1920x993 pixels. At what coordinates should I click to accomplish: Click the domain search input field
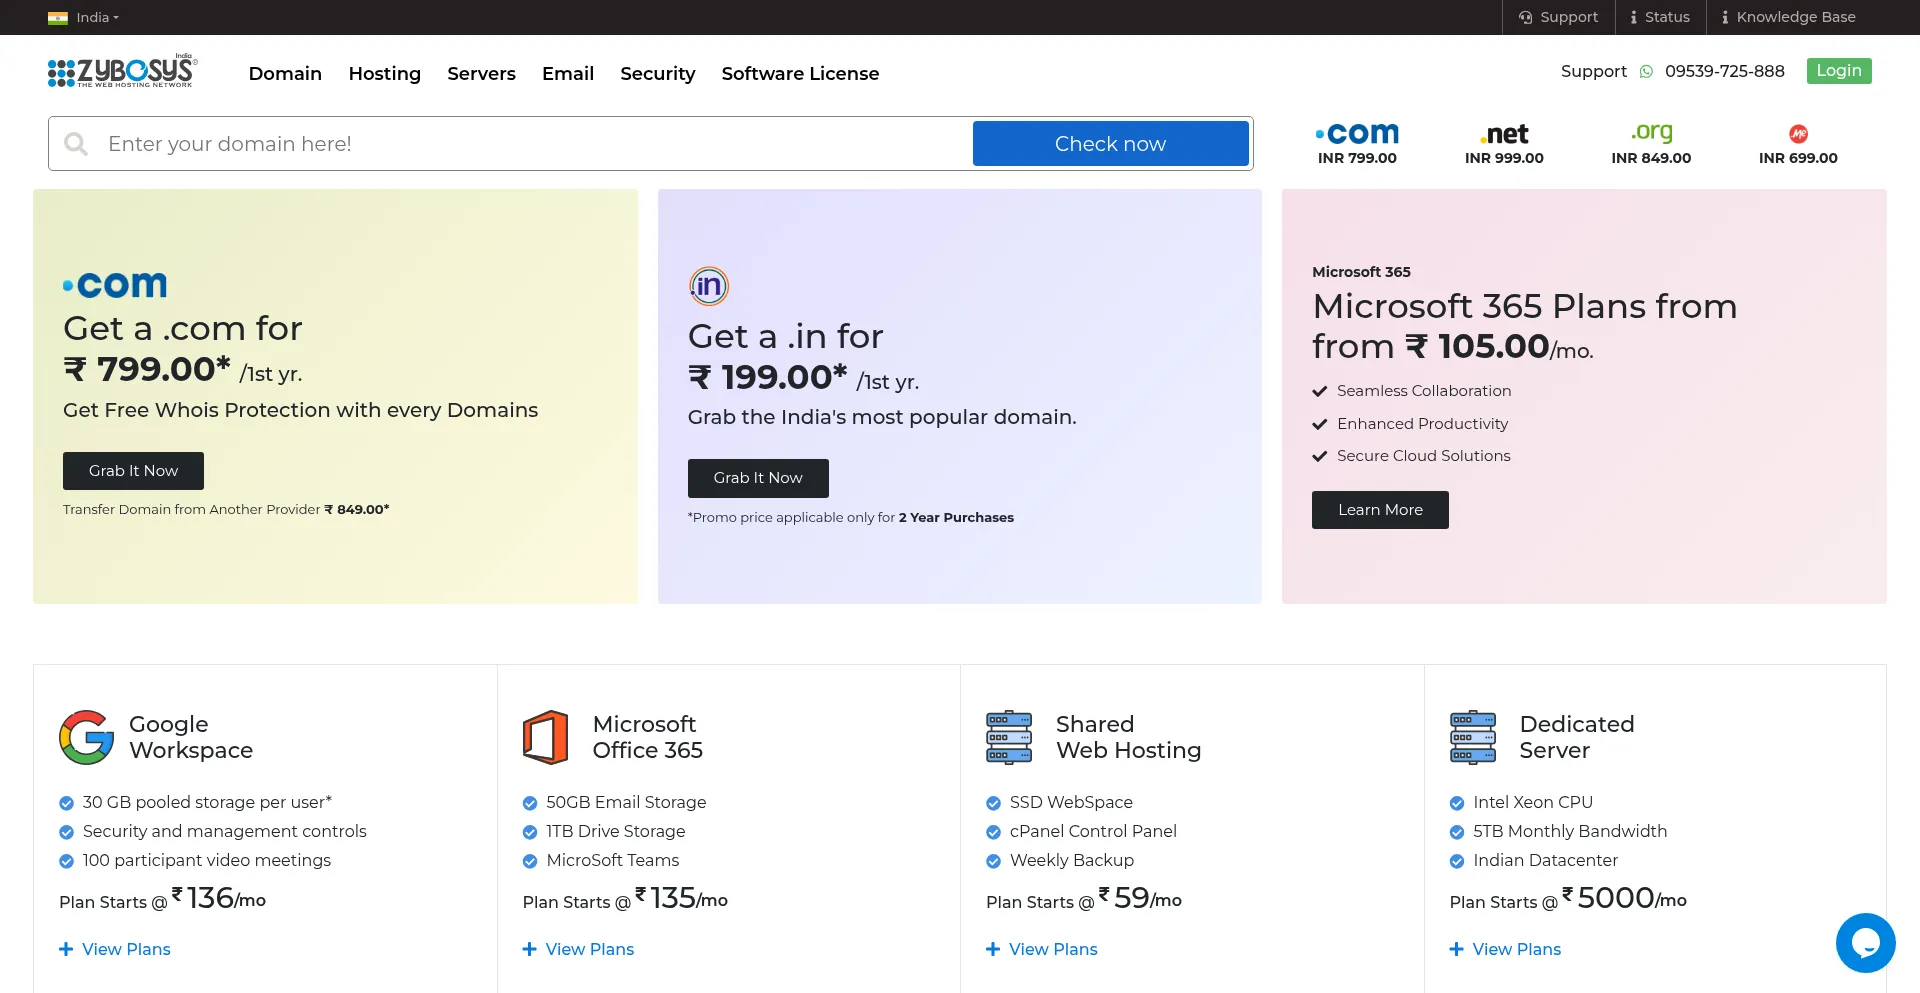click(x=535, y=144)
